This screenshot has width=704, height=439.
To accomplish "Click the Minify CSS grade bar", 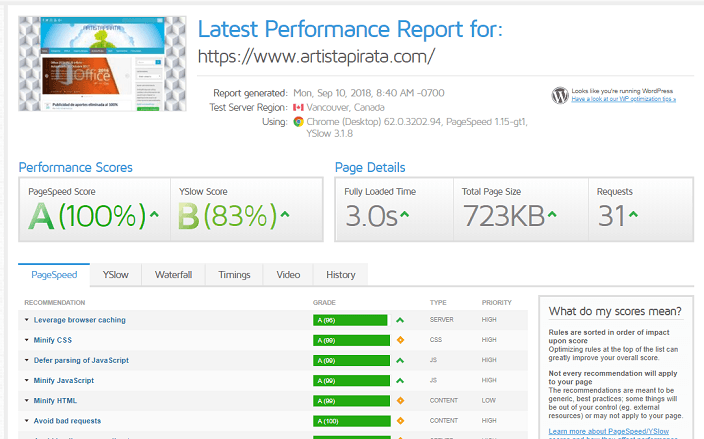I will (x=352, y=340).
